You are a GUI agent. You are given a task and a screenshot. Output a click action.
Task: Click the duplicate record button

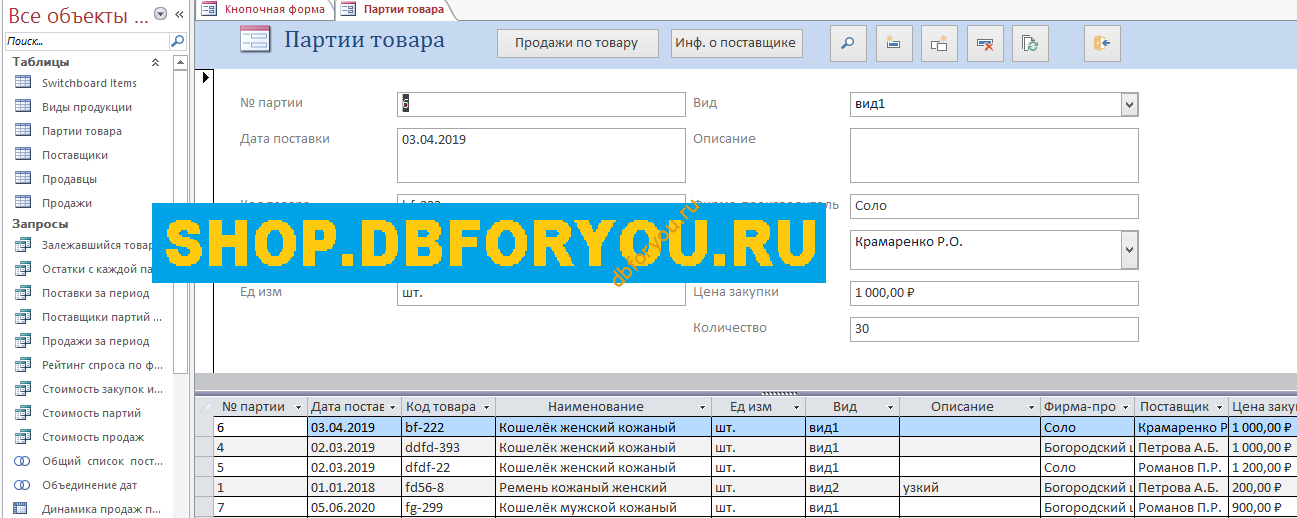[939, 43]
